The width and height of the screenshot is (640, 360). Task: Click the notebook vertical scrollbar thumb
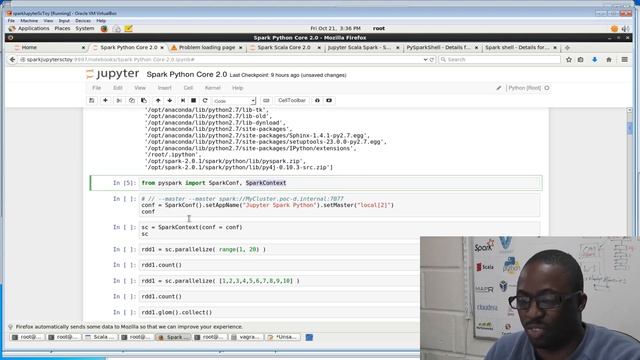pos(629,128)
